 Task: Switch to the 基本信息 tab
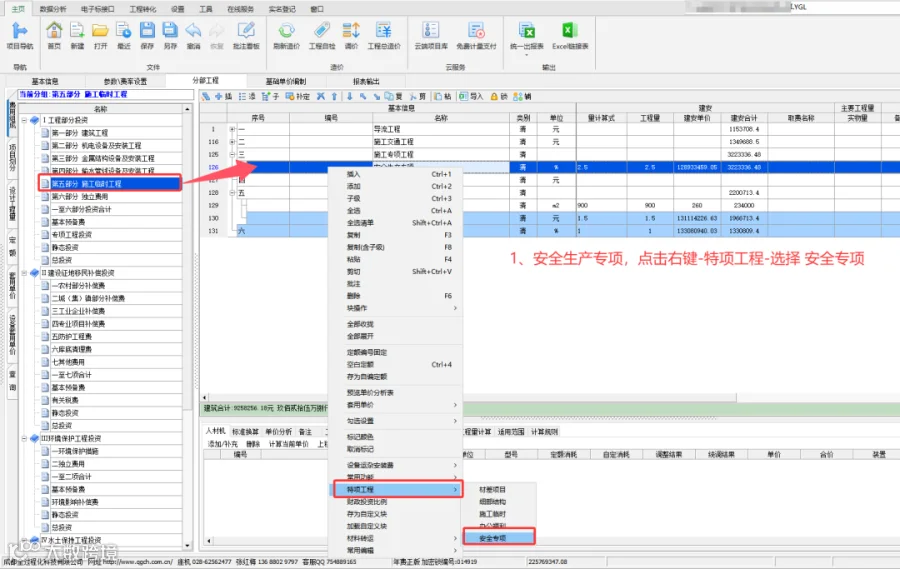[x=45, y=82]
